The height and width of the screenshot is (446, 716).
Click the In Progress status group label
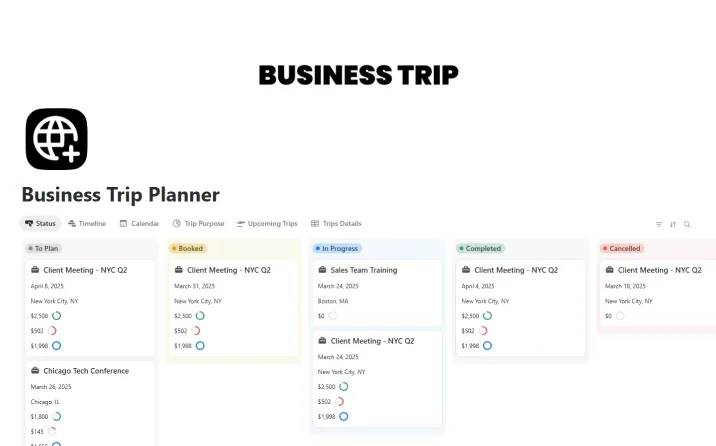pyautogui.click(x=338, y=249)
